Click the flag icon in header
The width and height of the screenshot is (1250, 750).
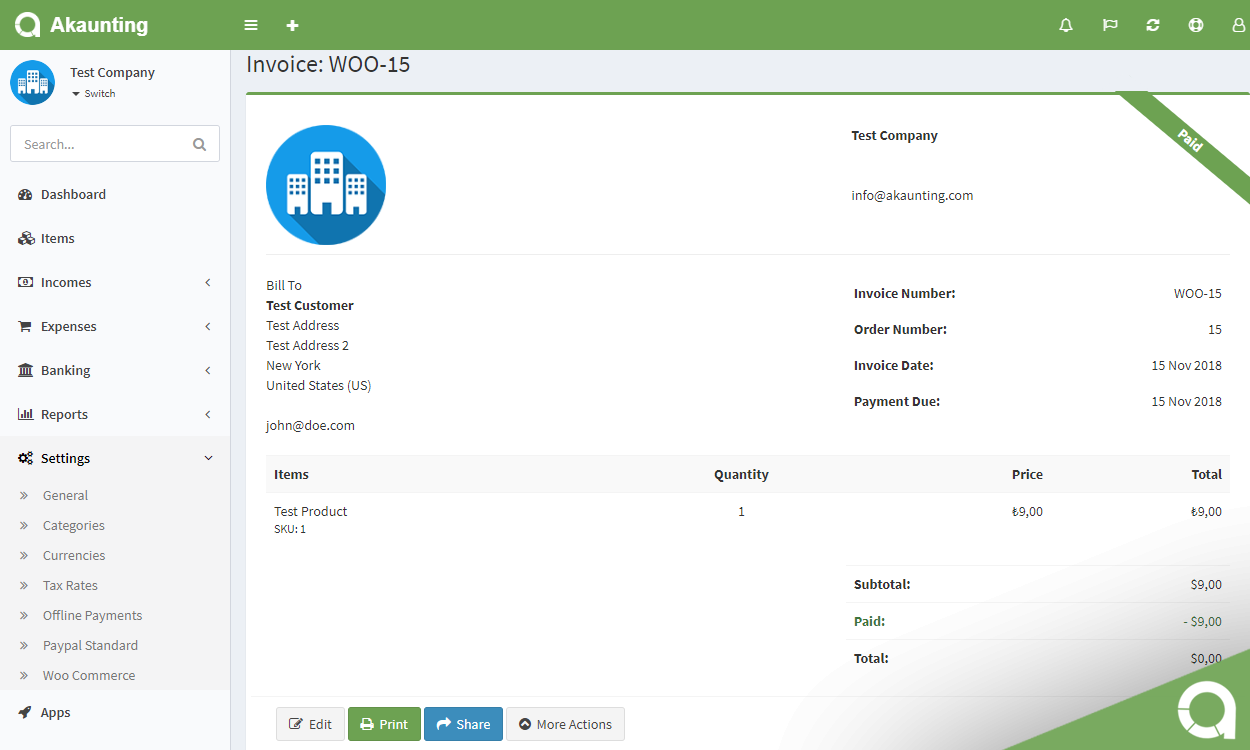tap(1110, 25)
